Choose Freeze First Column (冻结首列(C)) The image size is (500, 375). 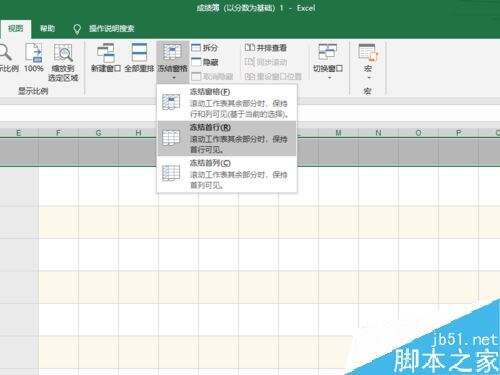click(227, 174)
